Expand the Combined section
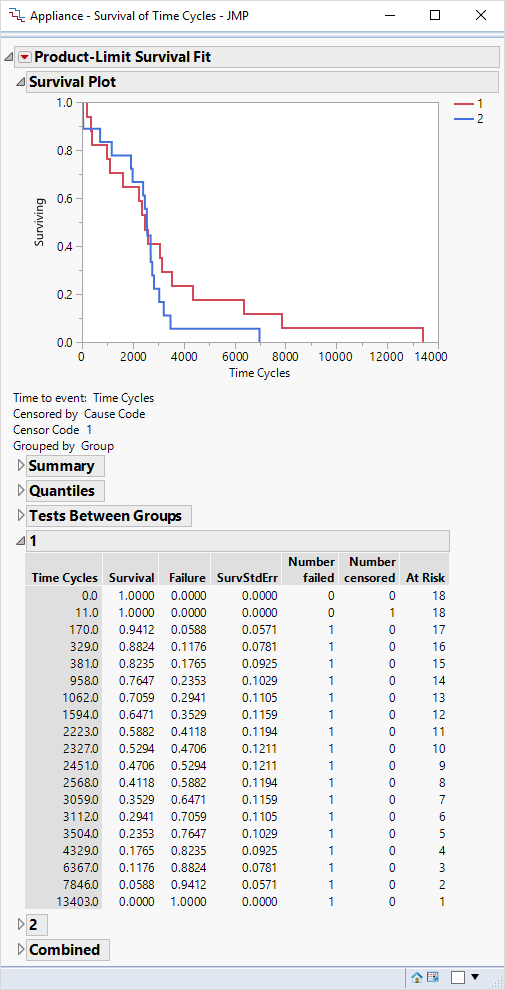 pos(21,950)
